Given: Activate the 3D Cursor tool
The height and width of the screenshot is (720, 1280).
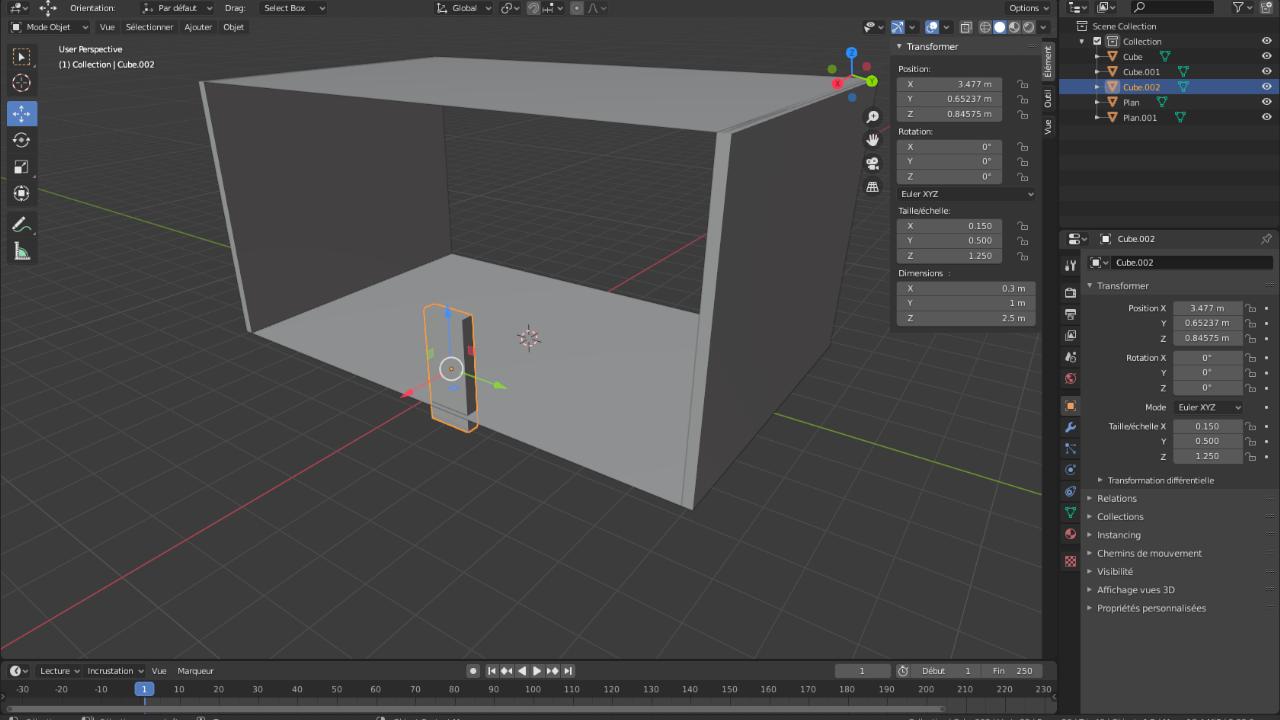Looking at the screenshot, I should [21, 83].
